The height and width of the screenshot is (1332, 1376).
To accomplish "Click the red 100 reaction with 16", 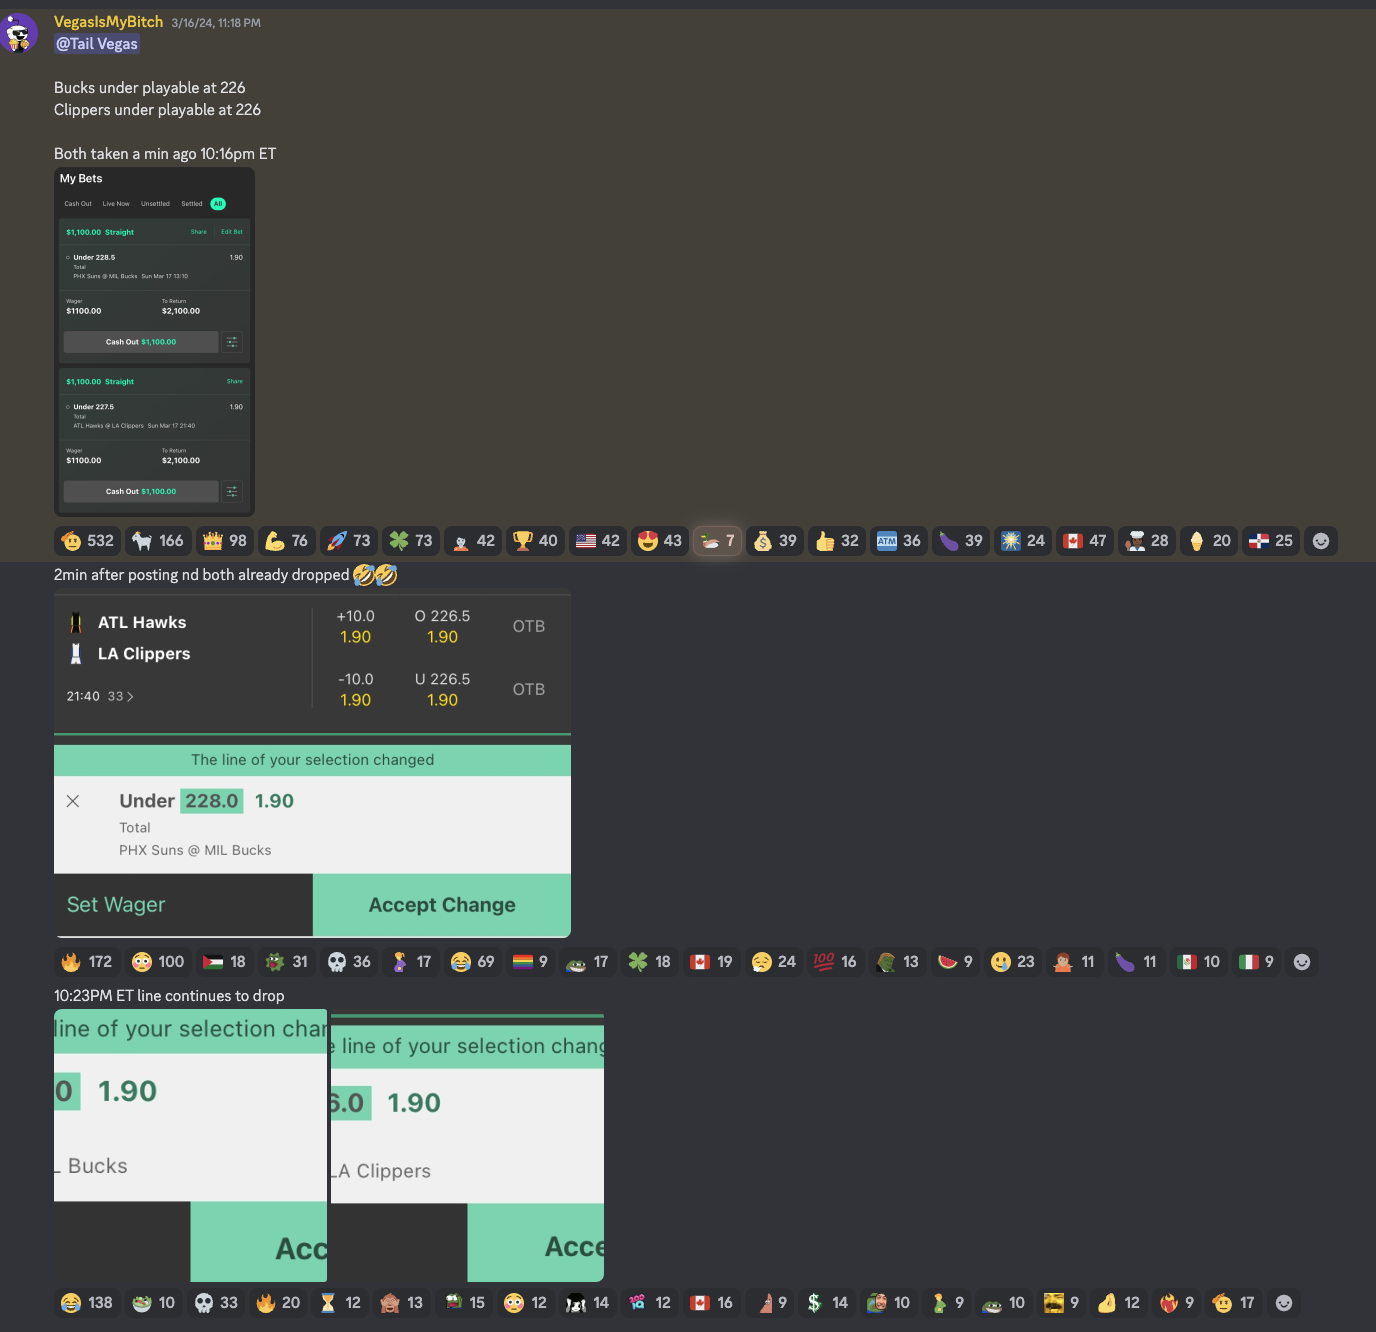I will [x=836, y=962].
